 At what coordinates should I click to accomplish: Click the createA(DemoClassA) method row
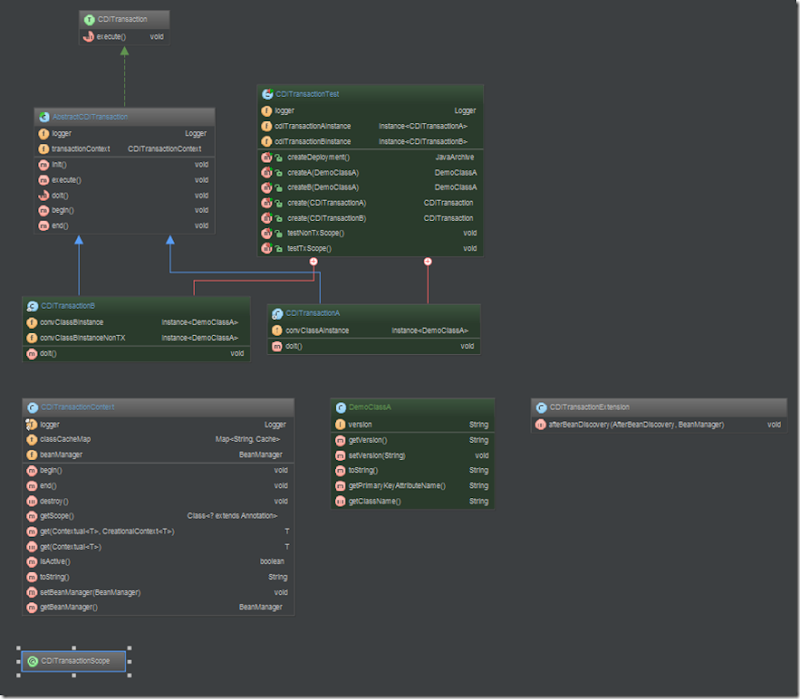coord(370,172)
